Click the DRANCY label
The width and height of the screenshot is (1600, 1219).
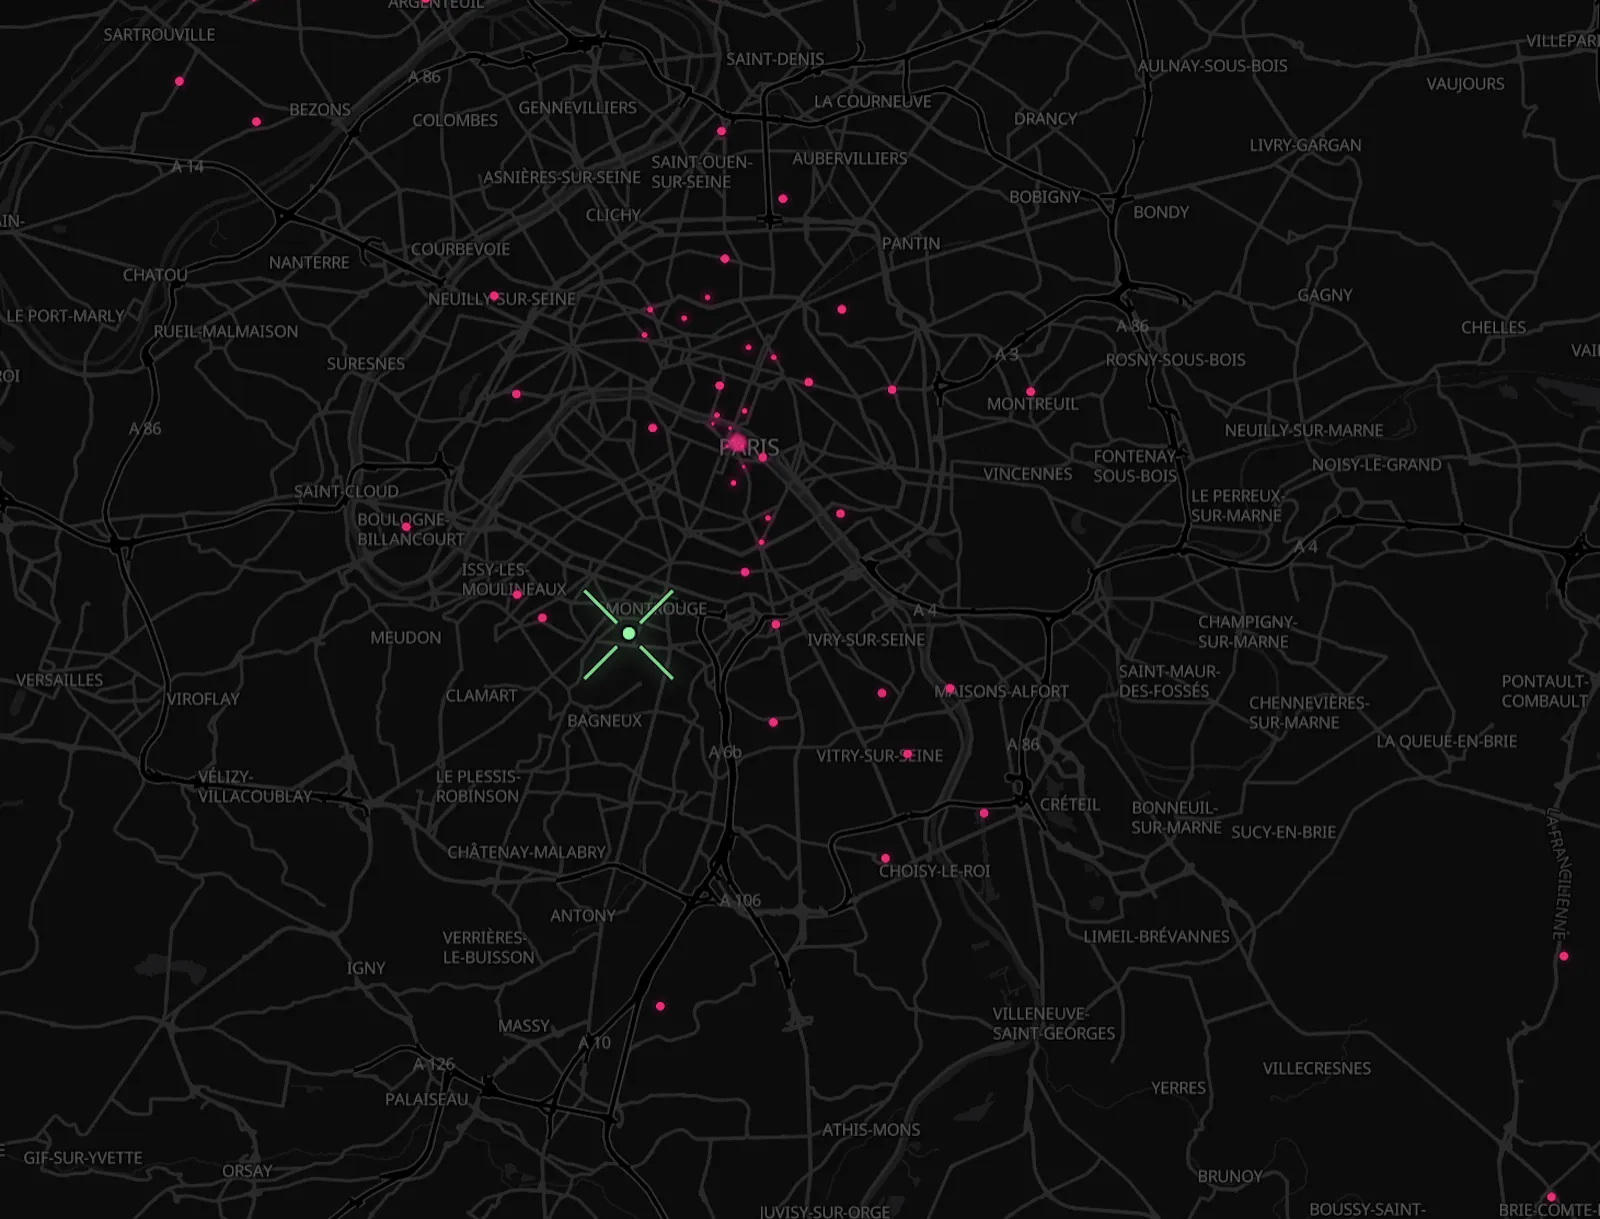pyautogui.click(x=1045, y=118)
